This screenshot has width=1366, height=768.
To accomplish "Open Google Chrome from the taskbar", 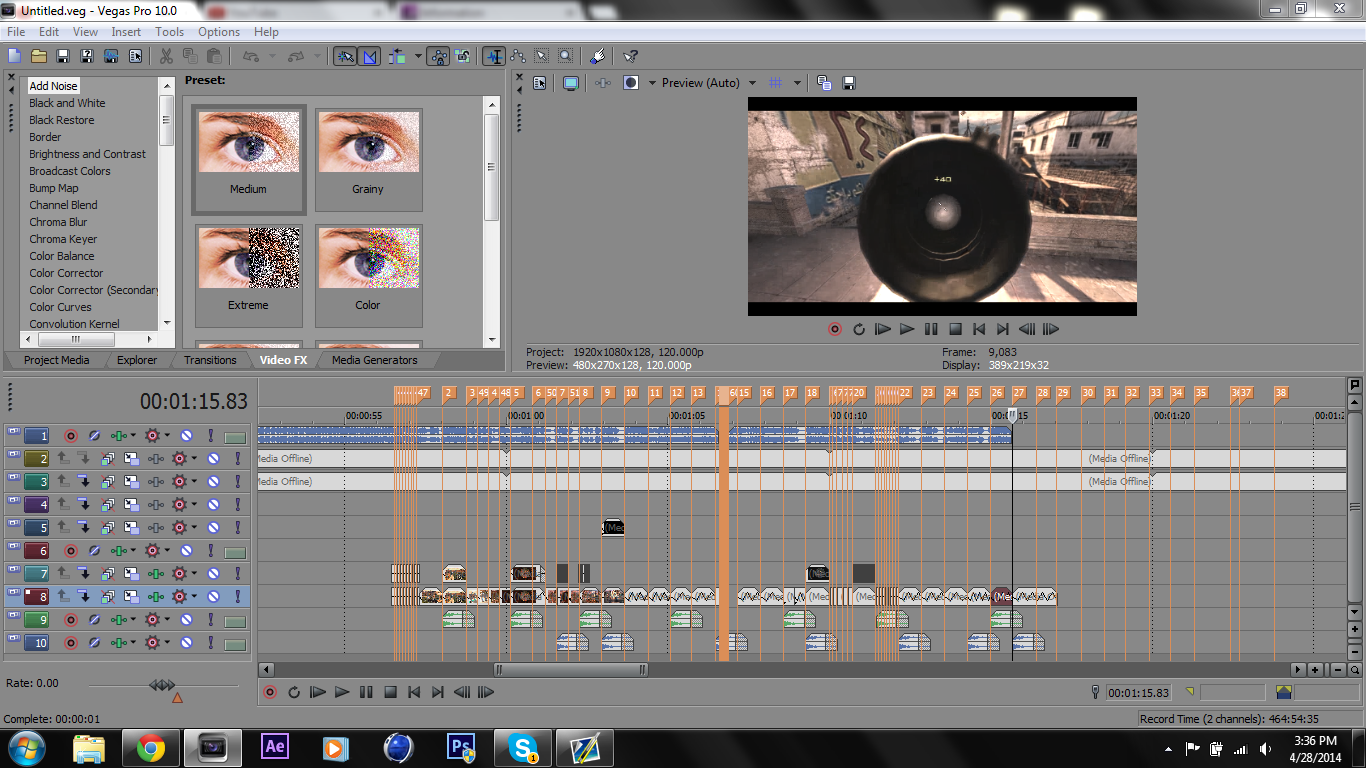I will pyautogui.click(x=151, y=748).
